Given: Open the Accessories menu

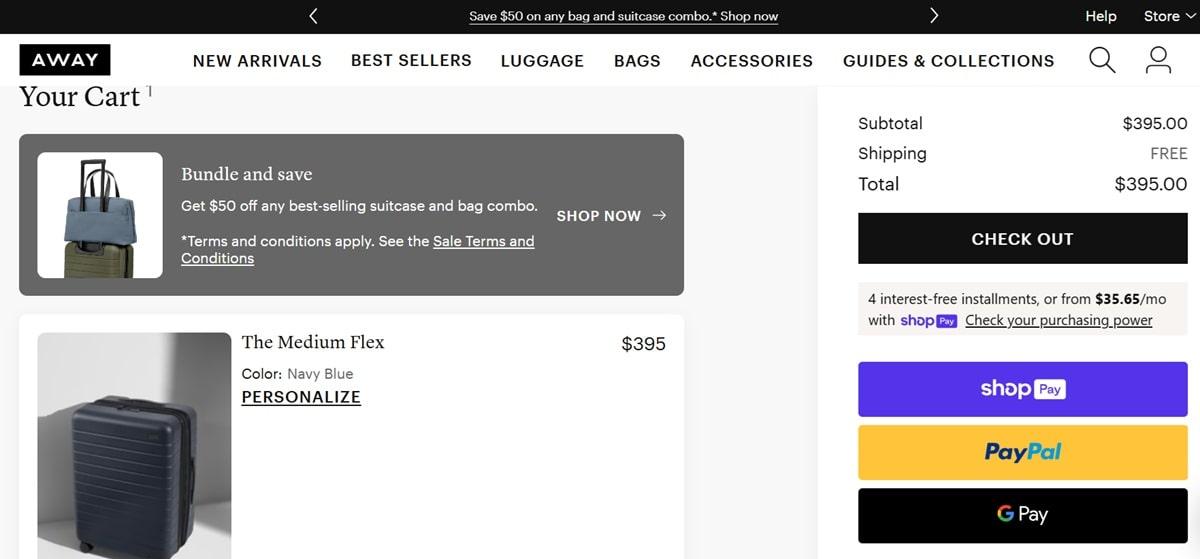Looking at the screenshot, I should pyautogui.click(x=751, y=61).
